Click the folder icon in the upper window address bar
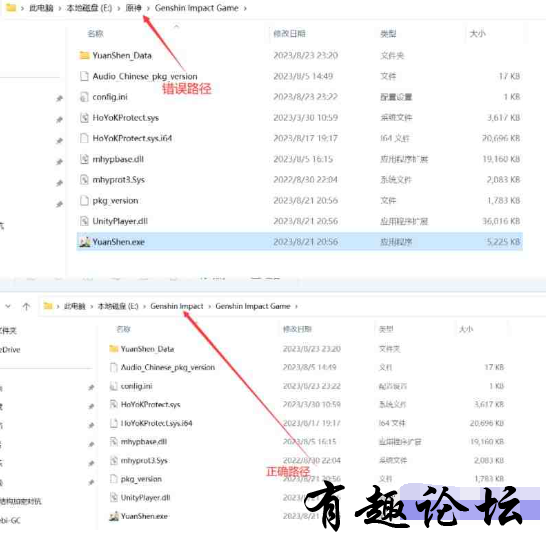This screenshot has width=546, height=540. pyautogui.click(x=11, y=7)
